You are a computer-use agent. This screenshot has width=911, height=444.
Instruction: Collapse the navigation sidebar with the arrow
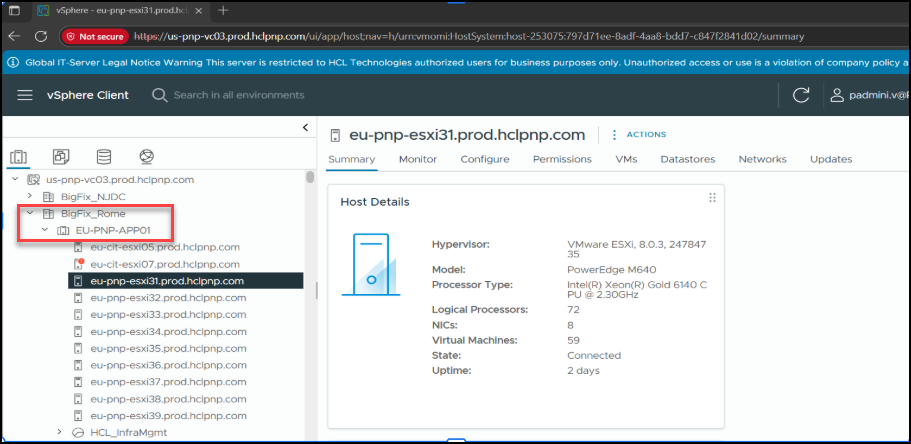point(306,128)
